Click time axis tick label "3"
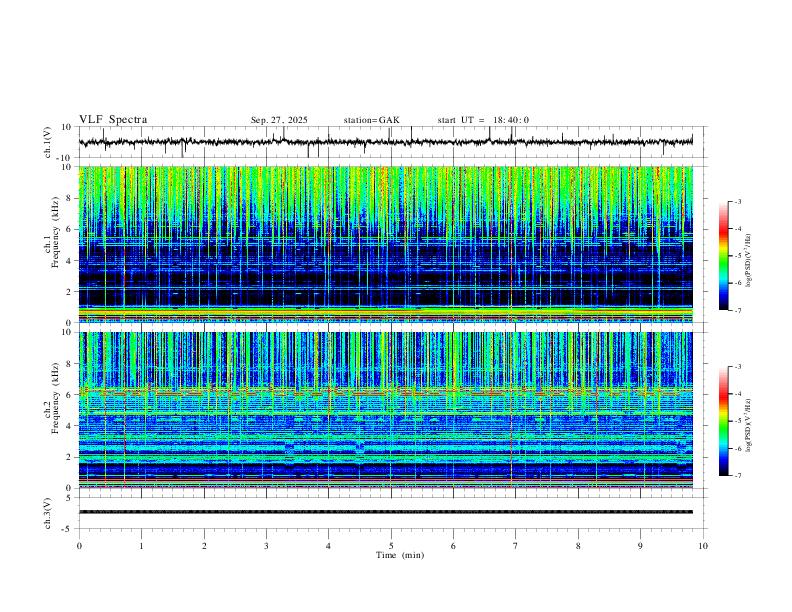 point(266,546)
